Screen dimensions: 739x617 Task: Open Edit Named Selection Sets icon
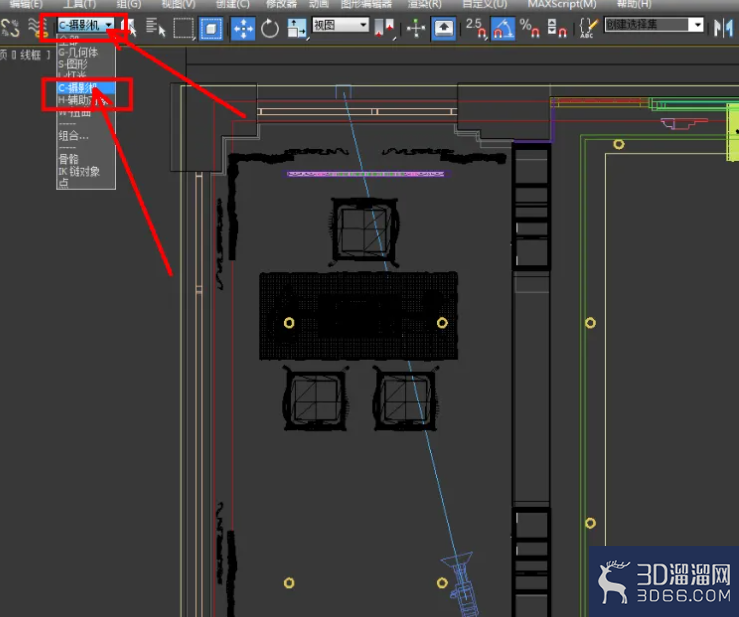588,28
